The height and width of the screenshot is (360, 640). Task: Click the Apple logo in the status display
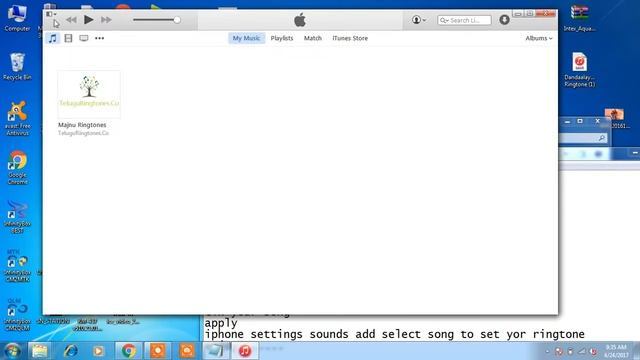point(300,20)
